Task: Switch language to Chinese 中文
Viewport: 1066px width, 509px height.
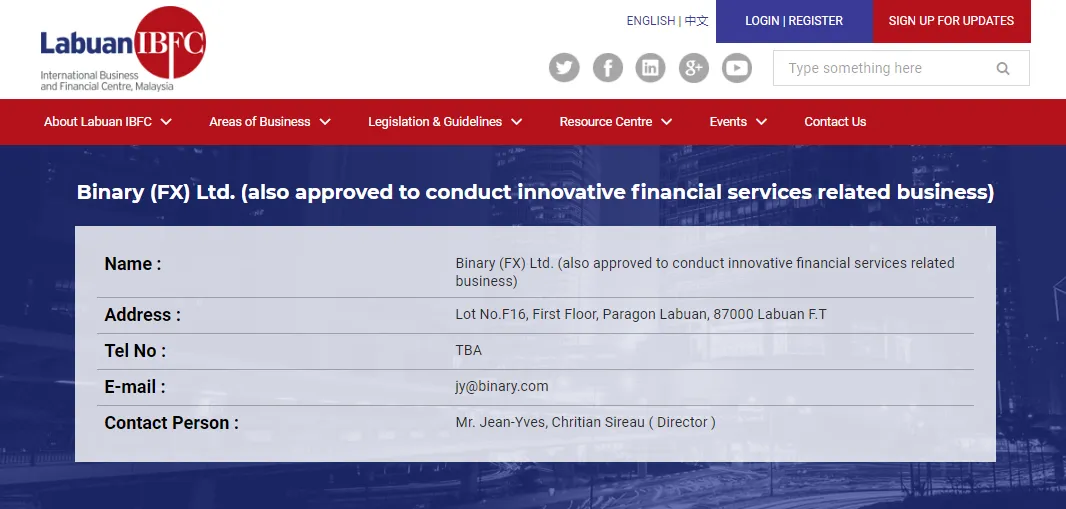Action: tap(696, 21)
